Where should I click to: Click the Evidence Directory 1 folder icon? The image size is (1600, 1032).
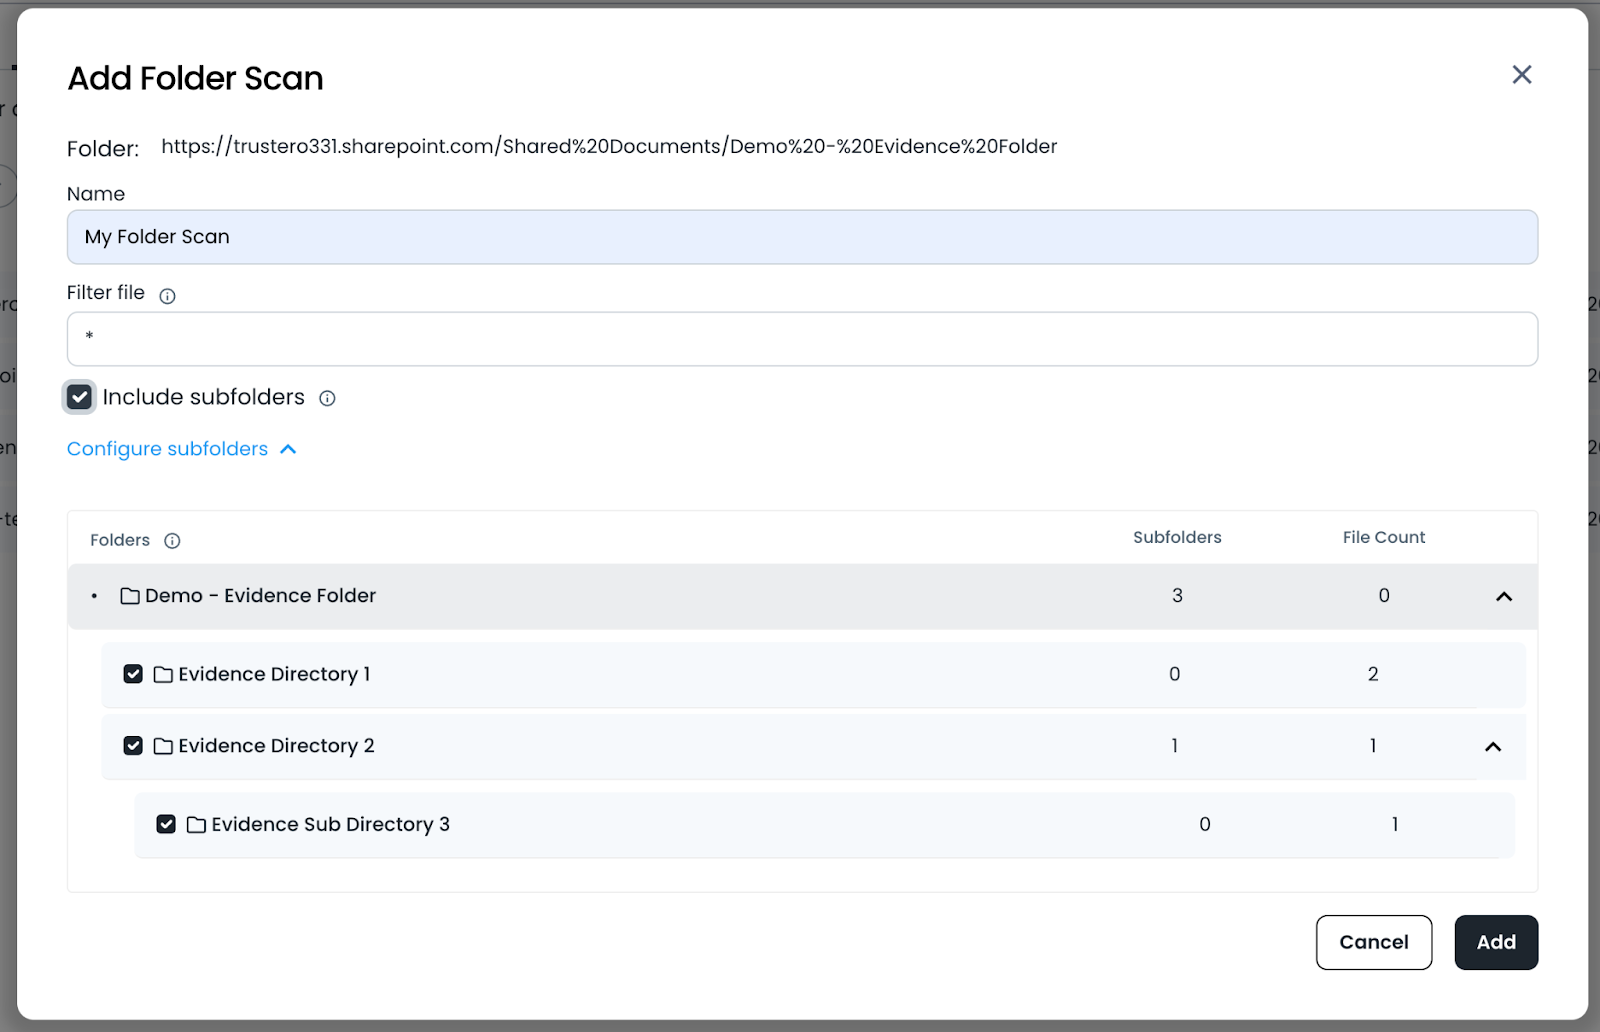(163, 675)
